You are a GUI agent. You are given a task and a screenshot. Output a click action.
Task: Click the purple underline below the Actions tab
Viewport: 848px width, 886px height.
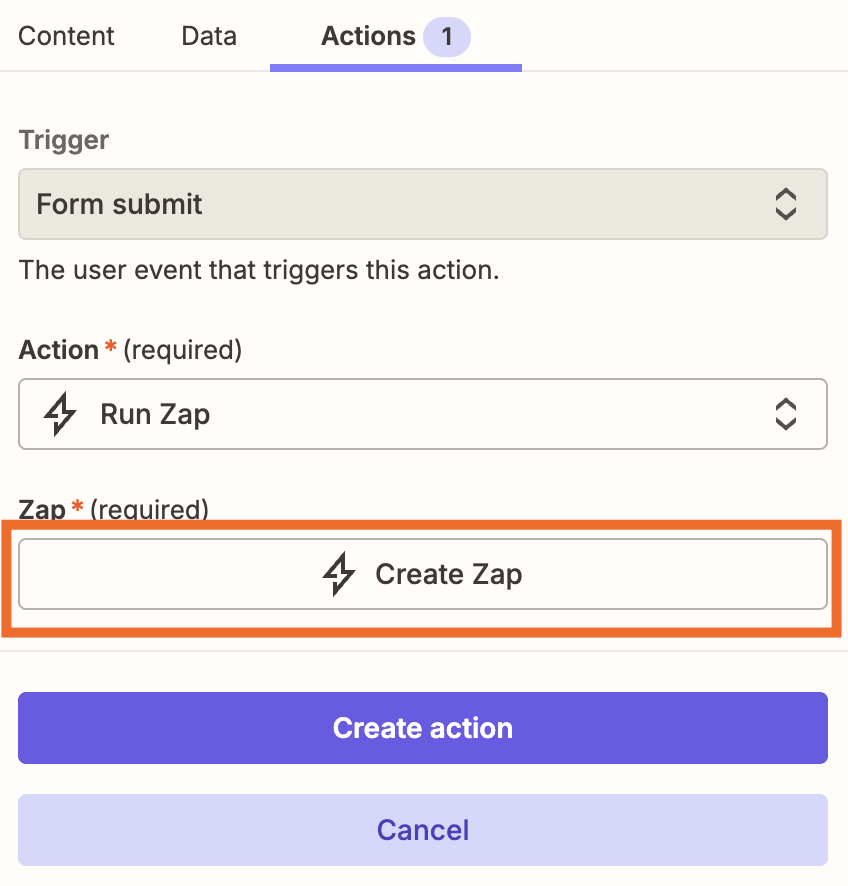coord(395,68)
